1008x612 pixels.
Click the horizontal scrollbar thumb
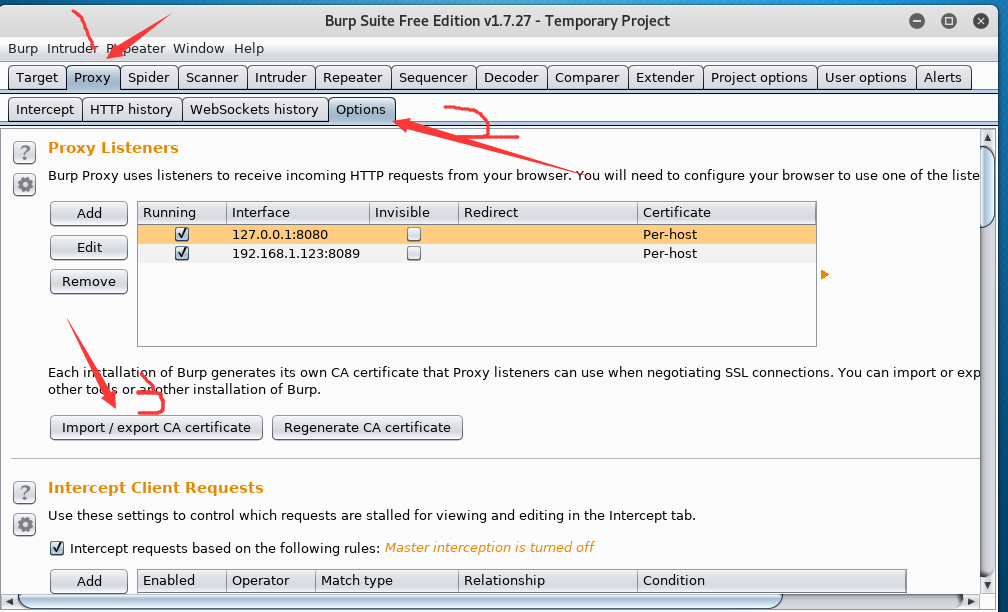400,602
